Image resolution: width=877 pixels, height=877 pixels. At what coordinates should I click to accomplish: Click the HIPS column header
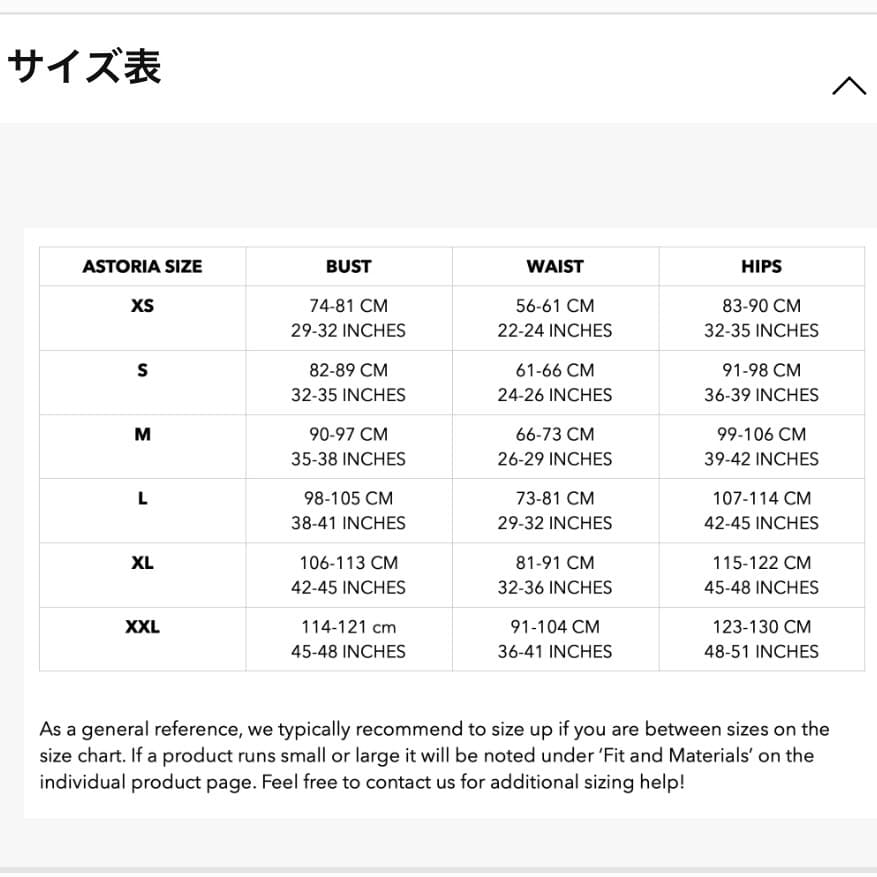(x=761, y=266)
